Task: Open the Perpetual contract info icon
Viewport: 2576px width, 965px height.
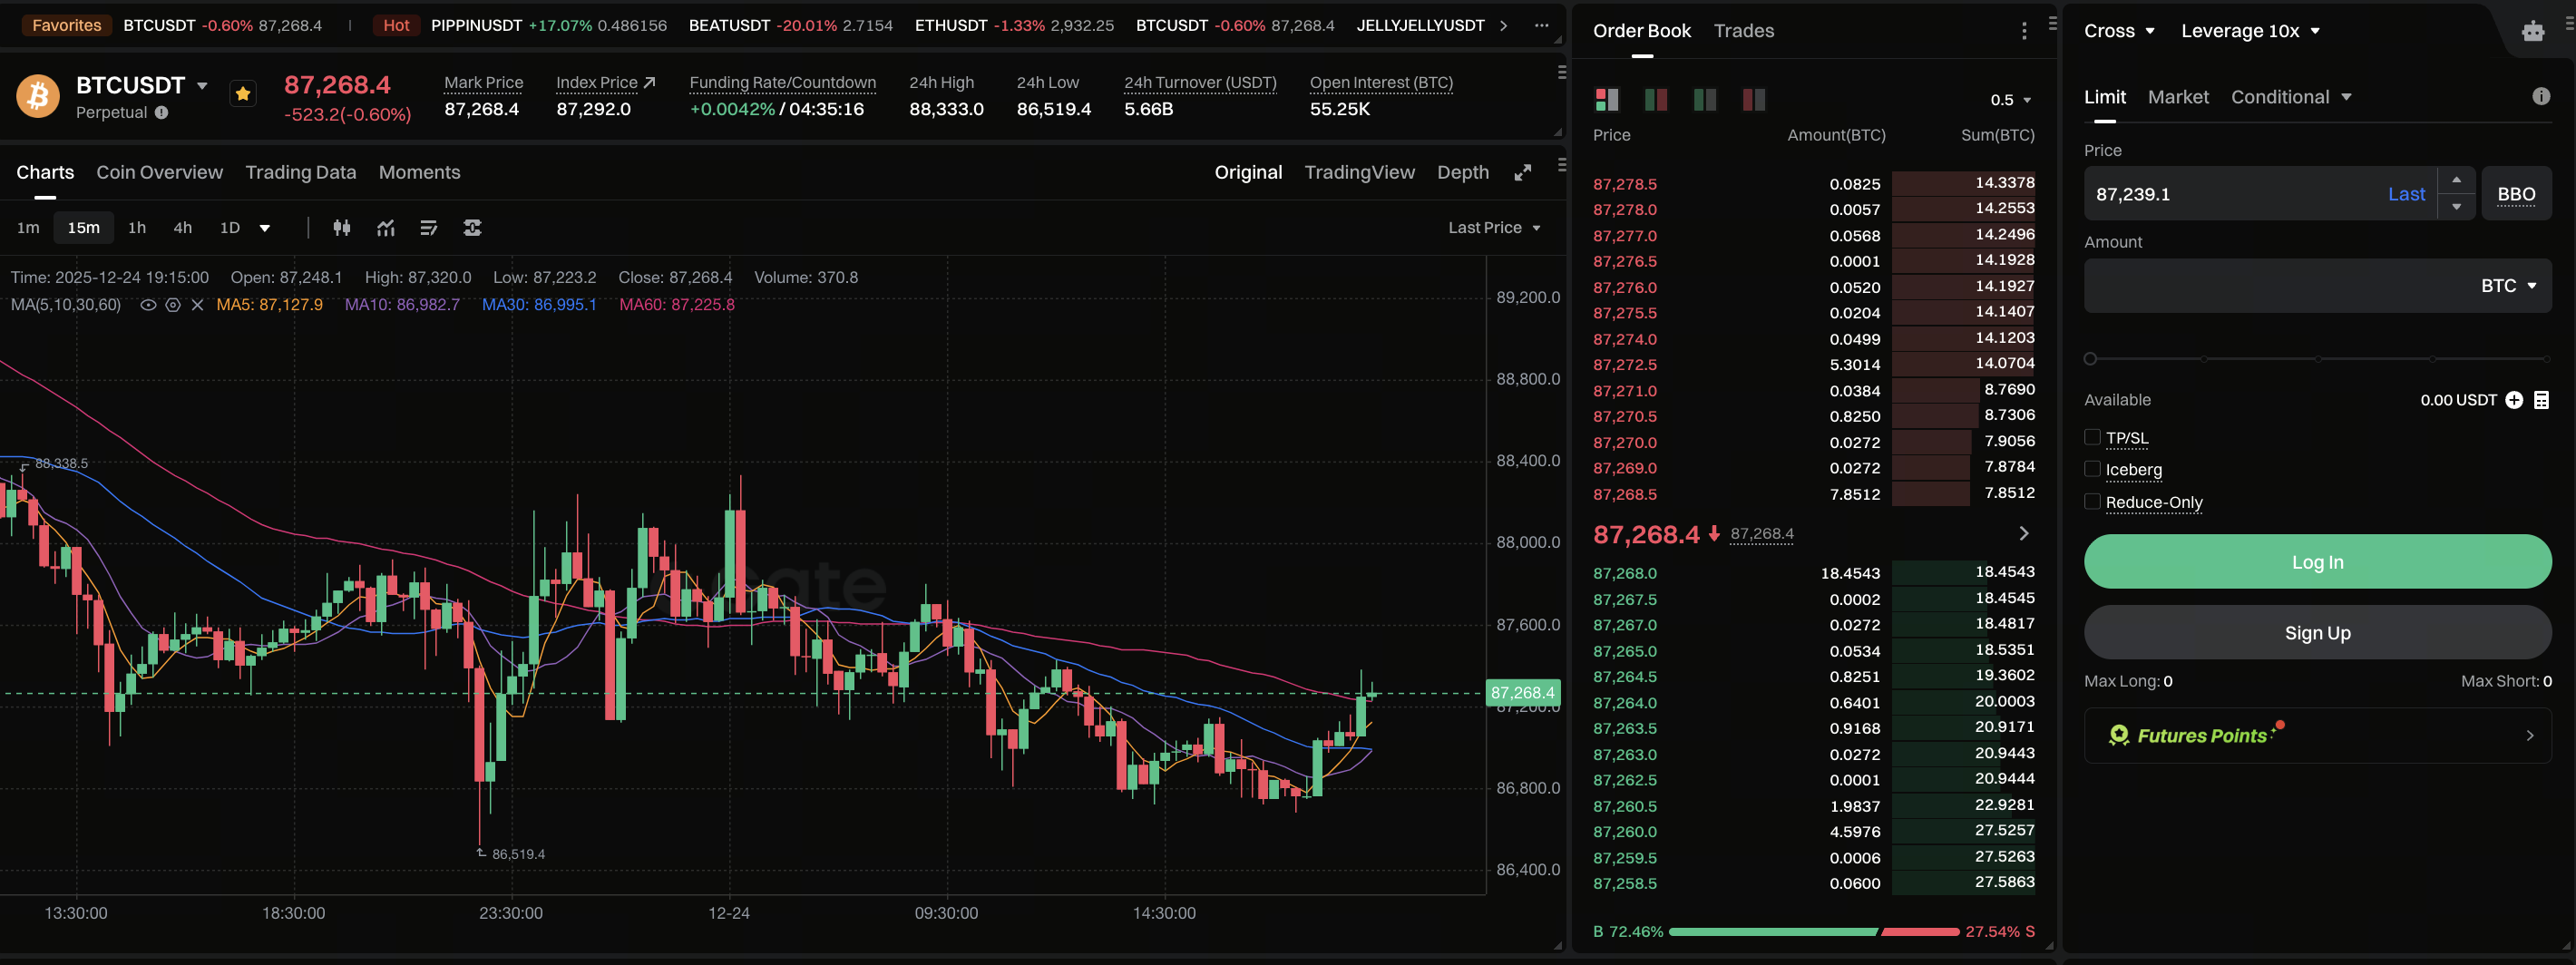Action: pos(162,113)
